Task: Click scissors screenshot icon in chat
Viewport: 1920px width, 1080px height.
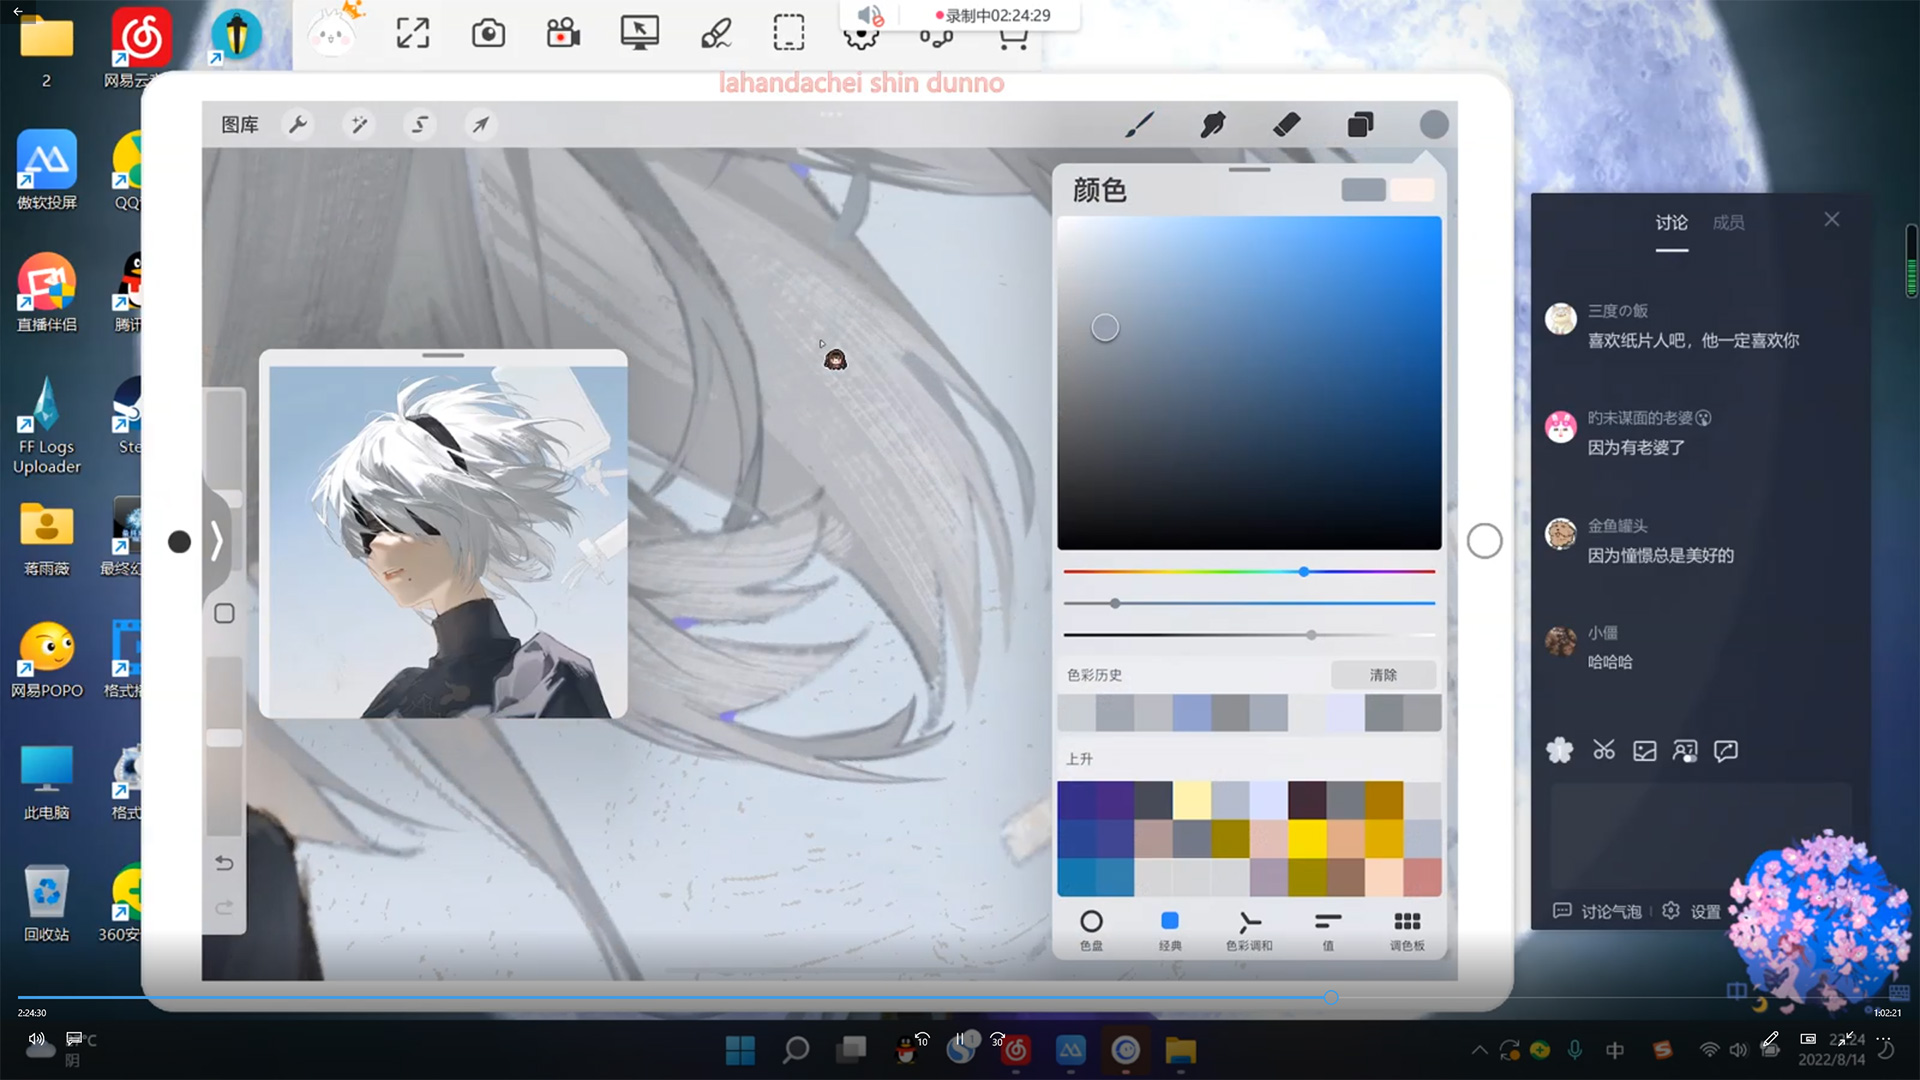Action: coord(1604,750)
